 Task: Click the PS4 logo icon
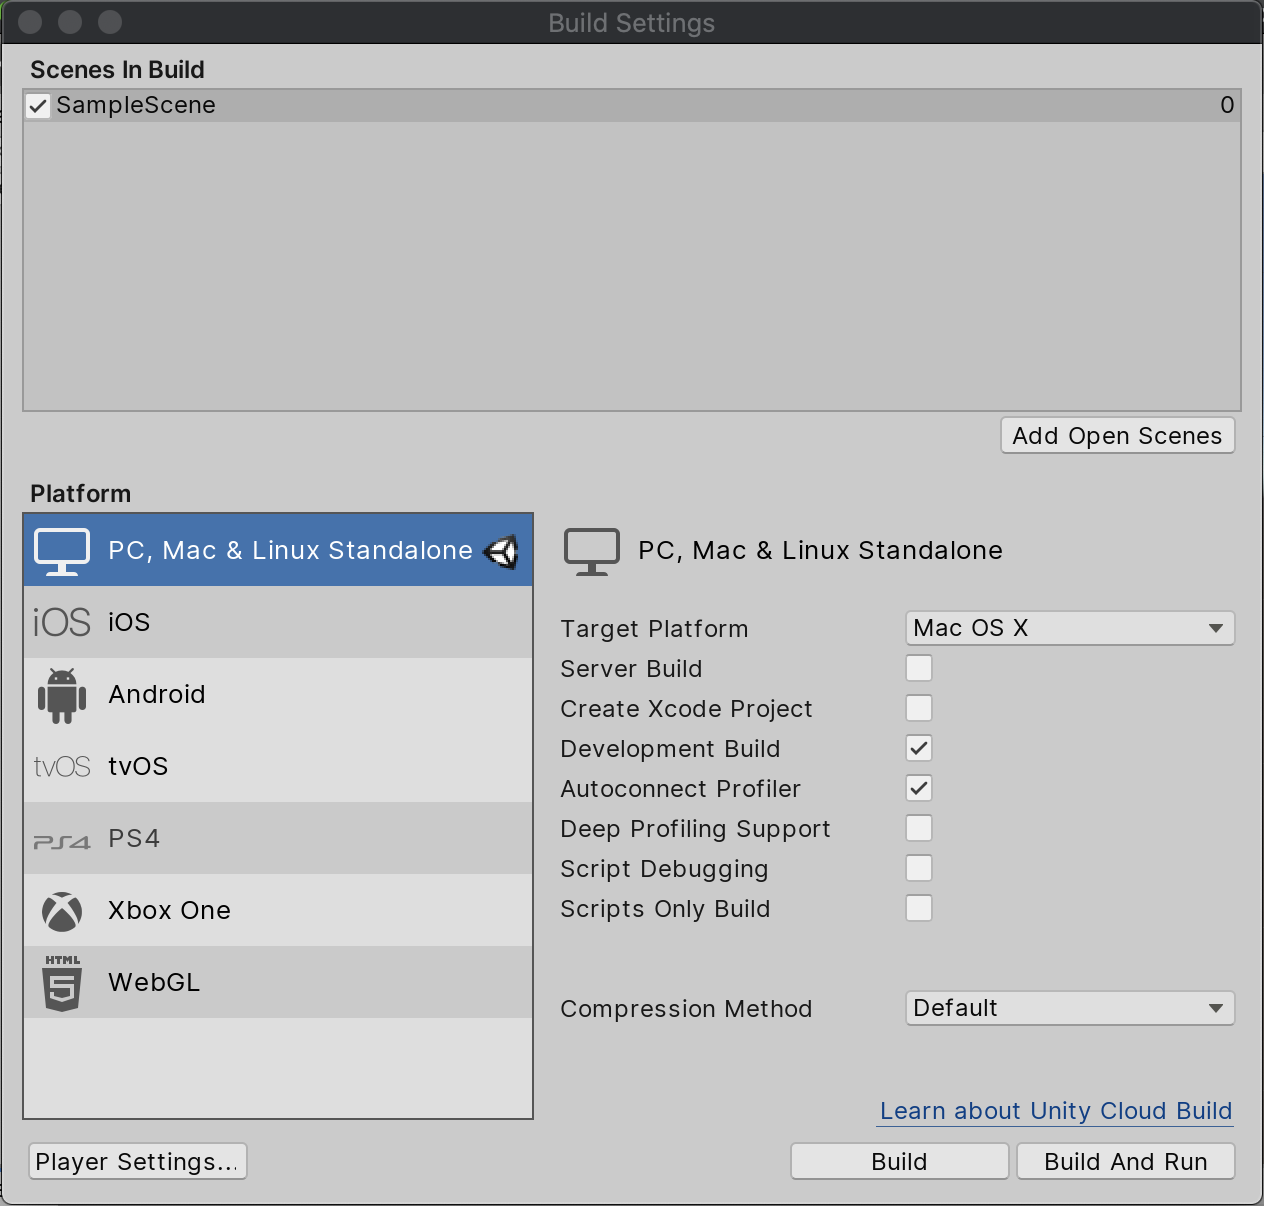[62, 841]
